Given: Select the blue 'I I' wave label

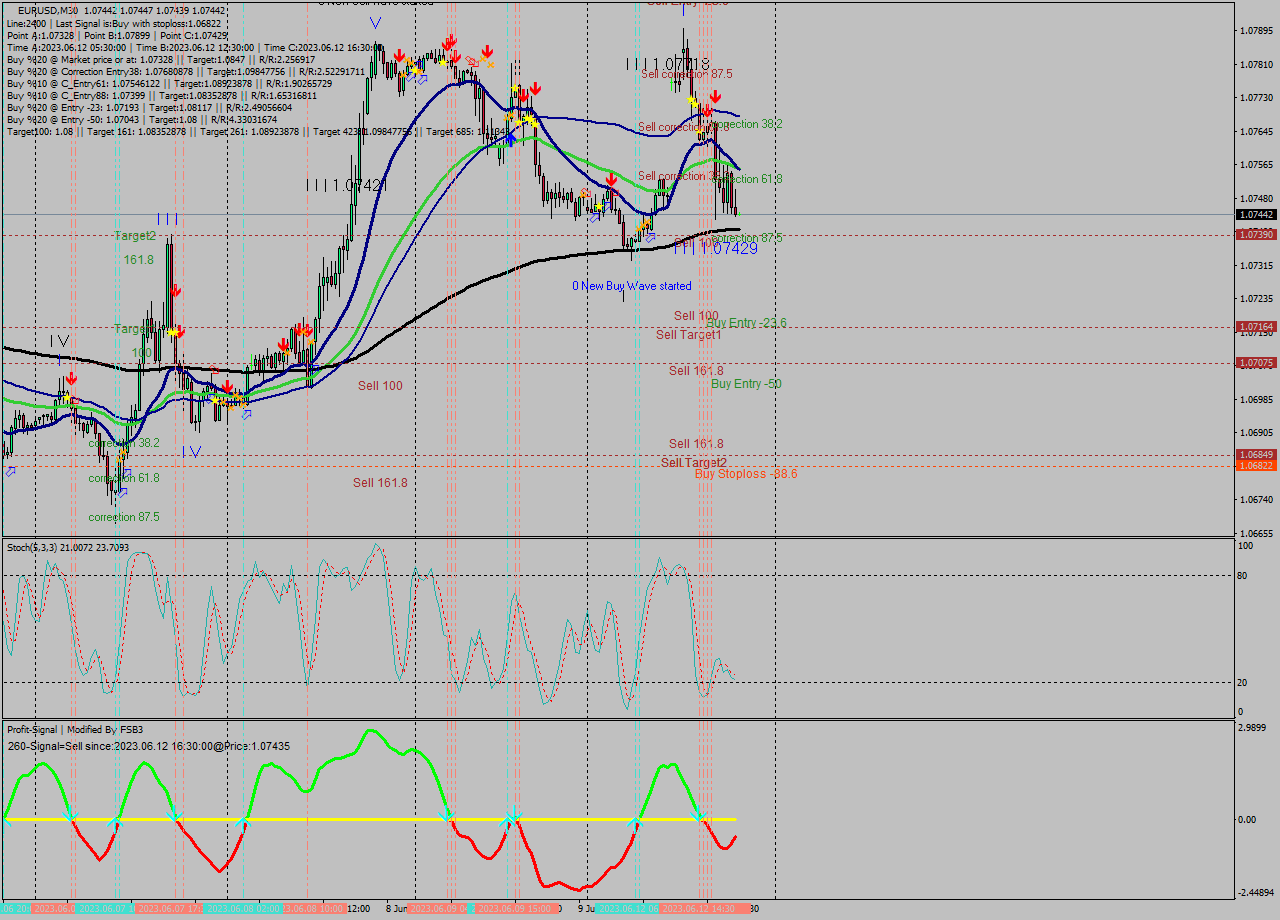Looking at the screenshot, I should click(x=167, y=218).
